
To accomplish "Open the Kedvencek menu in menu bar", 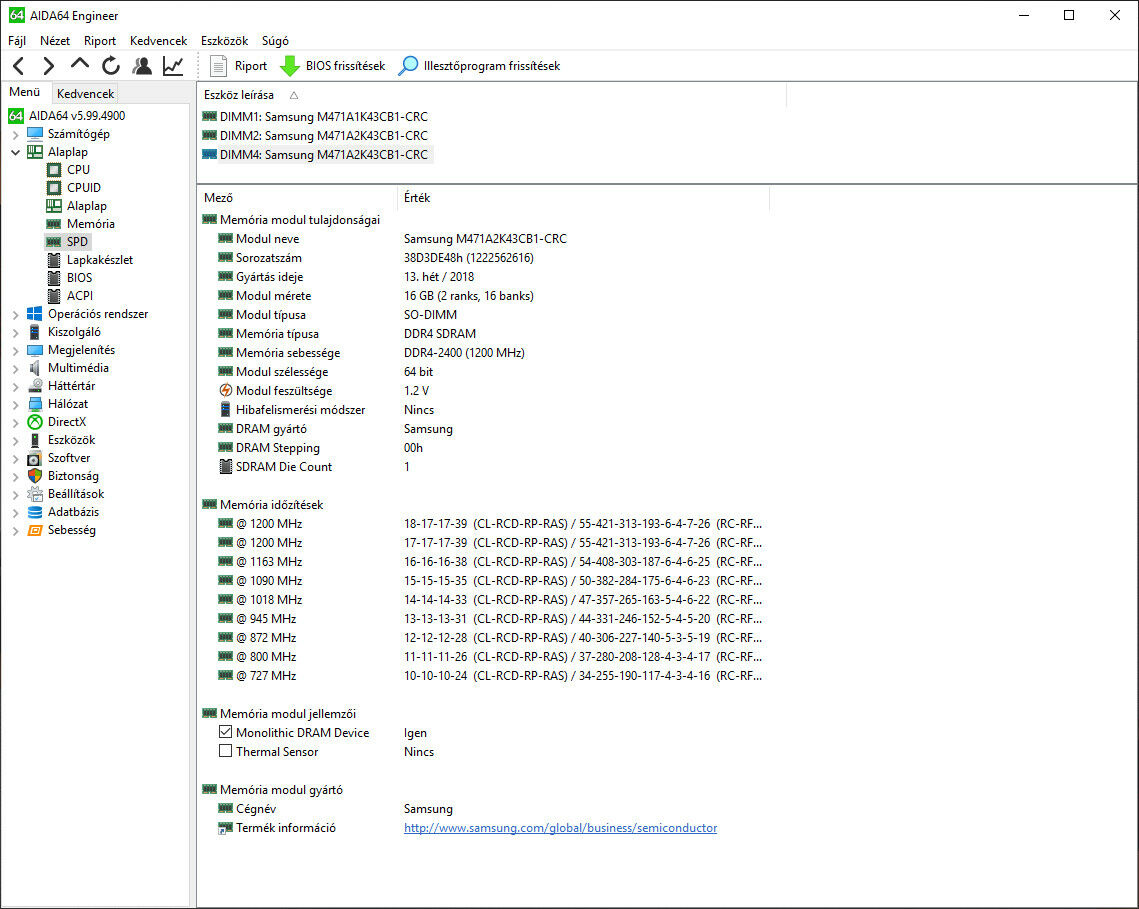I will coord(158,41).
